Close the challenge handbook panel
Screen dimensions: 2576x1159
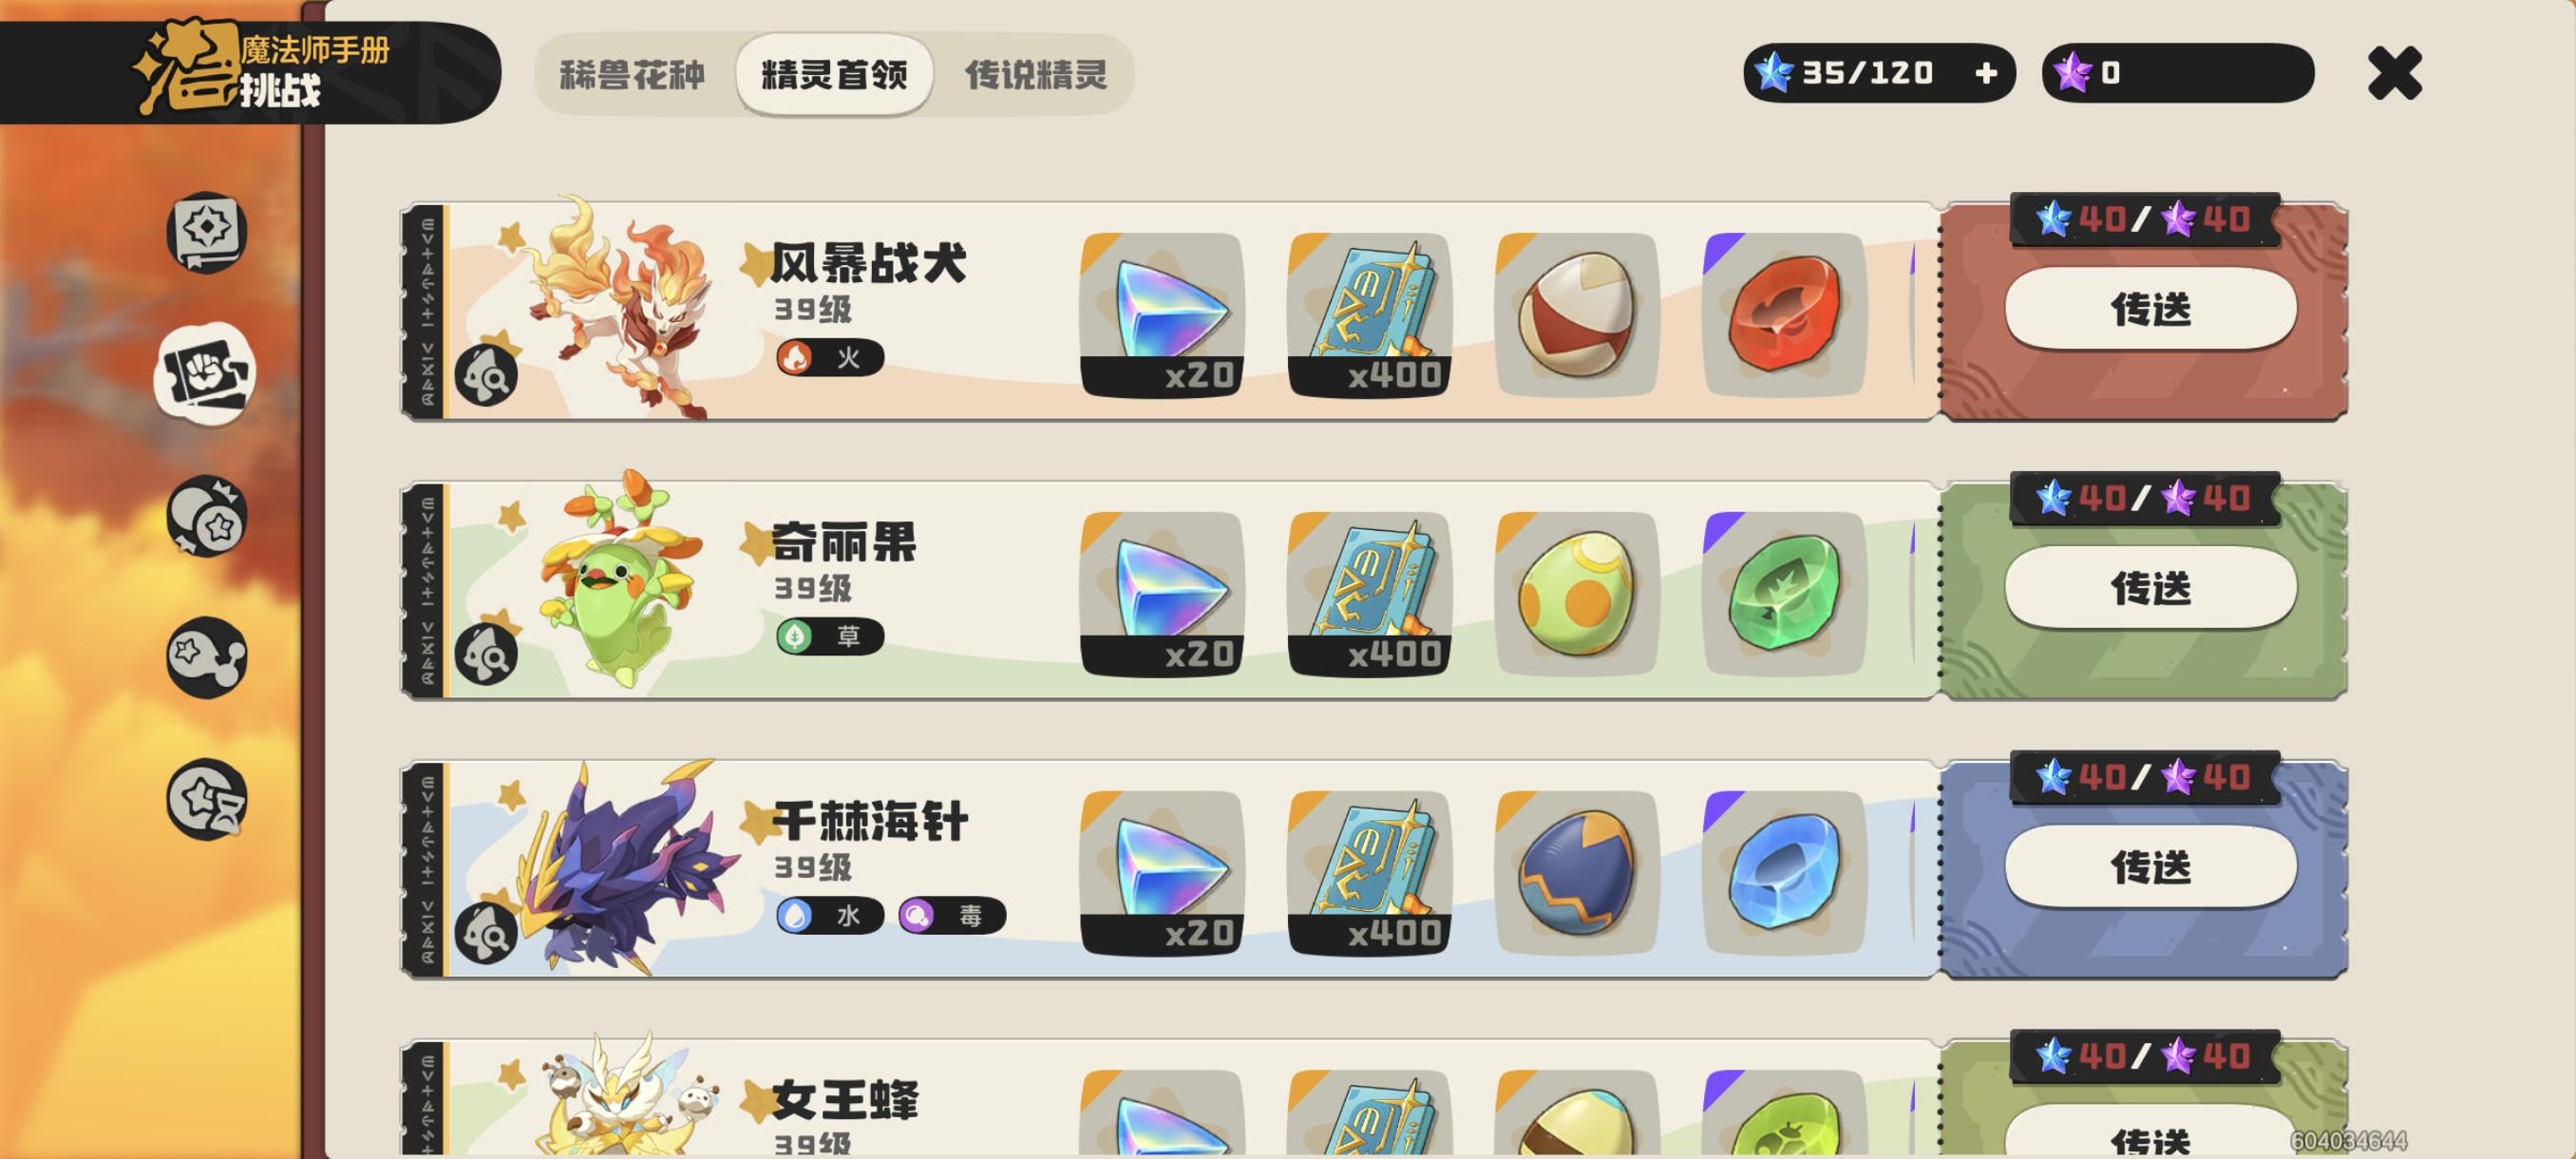[2394, 73]
